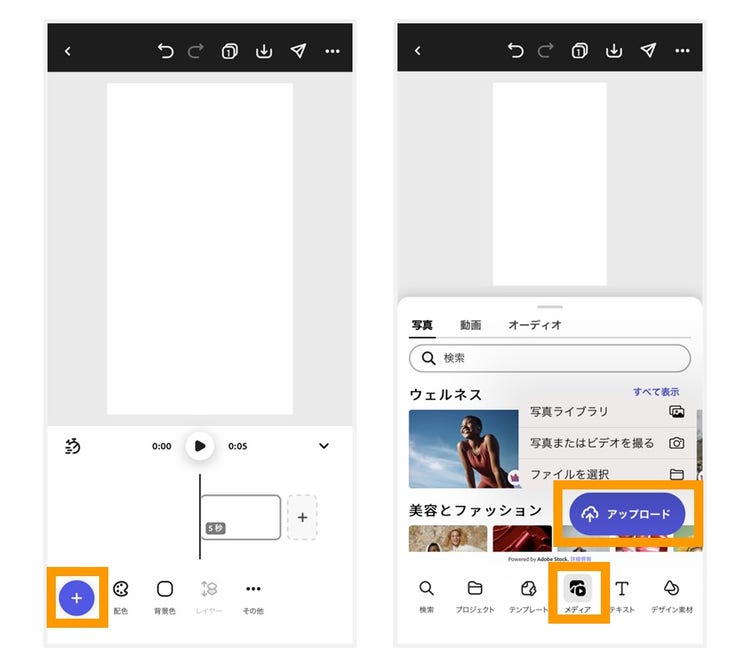The height and width of the screenshot is (667, 750).
Task: Open the pages icon in the left screen
Action: click(230, 51)
